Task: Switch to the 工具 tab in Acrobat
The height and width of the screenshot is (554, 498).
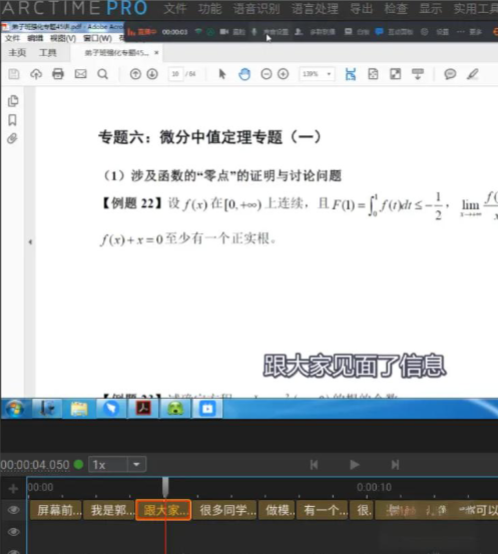Action: click(x=48, y=53)
